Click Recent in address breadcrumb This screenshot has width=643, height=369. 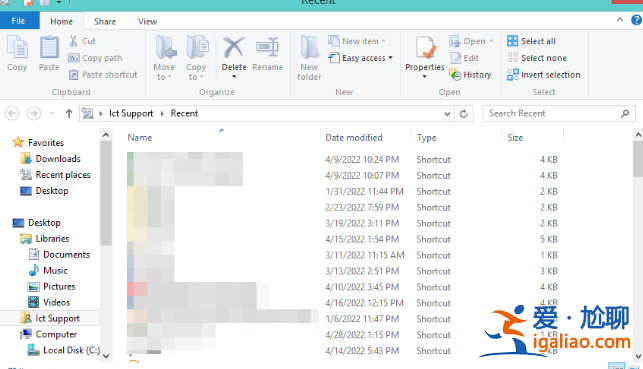(184, 113)
